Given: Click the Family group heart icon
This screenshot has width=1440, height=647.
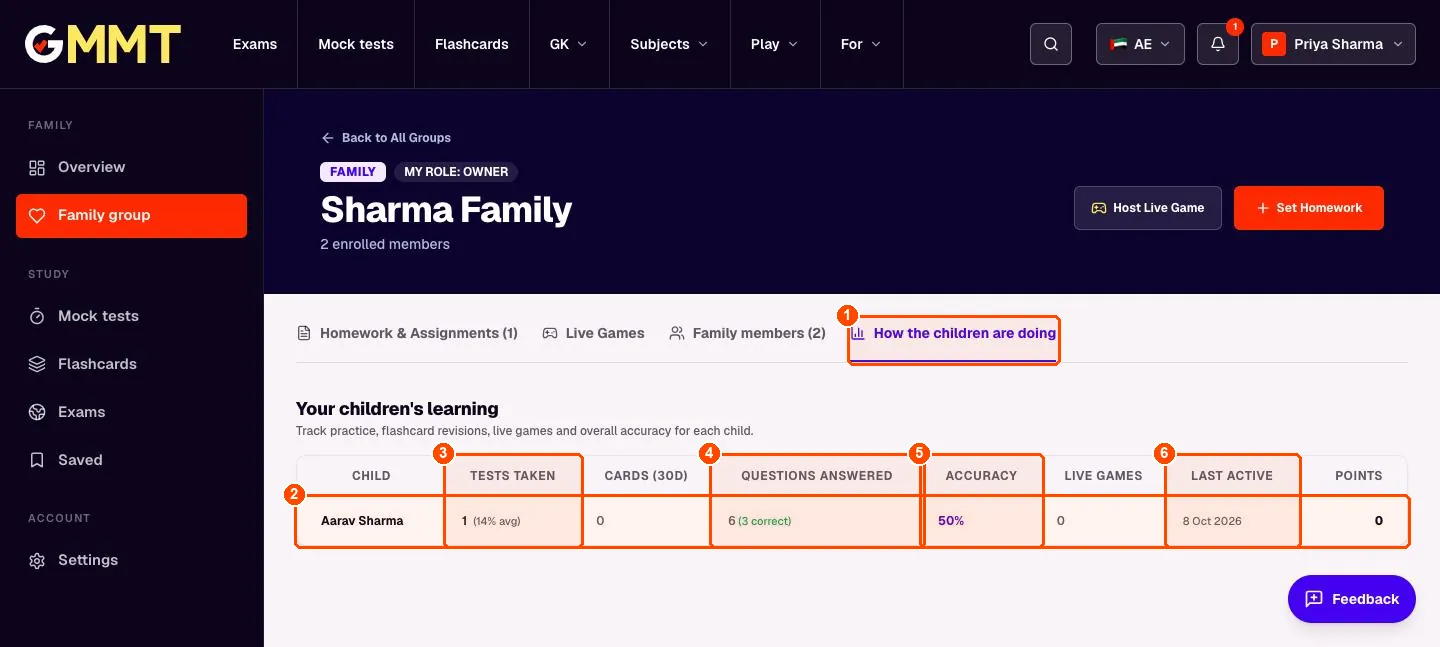Looking at the screenshot, I should click(37, 215).
